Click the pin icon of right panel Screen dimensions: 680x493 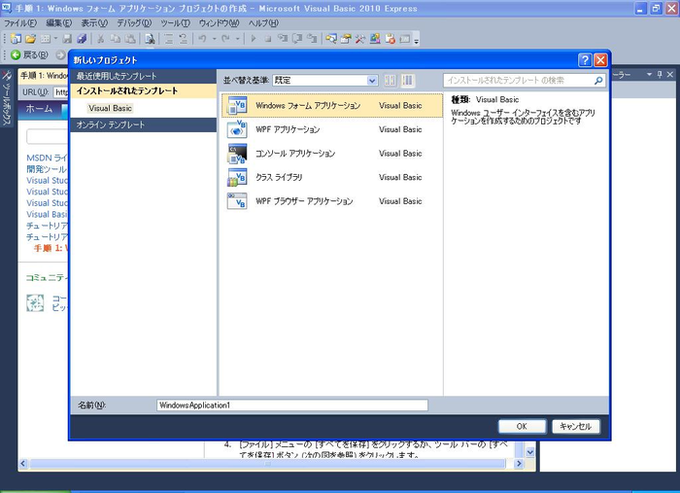(660, 75)
